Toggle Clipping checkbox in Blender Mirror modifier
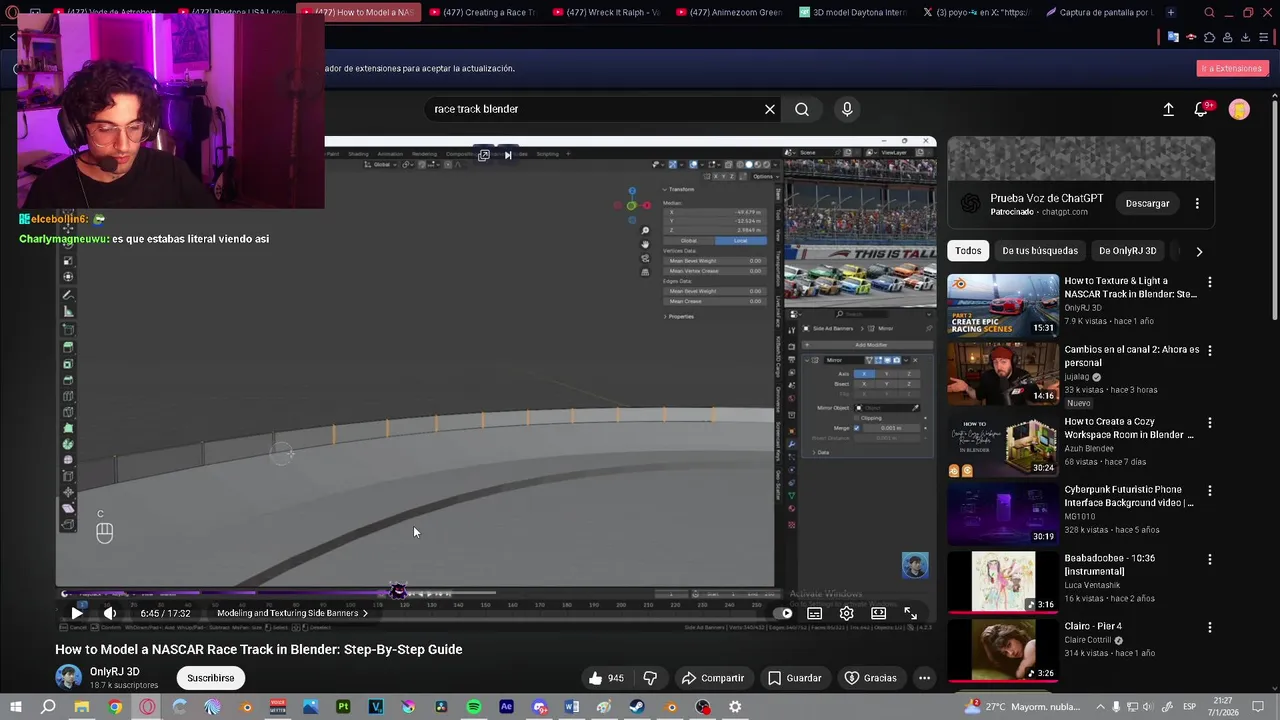 [x=859, y=417]
